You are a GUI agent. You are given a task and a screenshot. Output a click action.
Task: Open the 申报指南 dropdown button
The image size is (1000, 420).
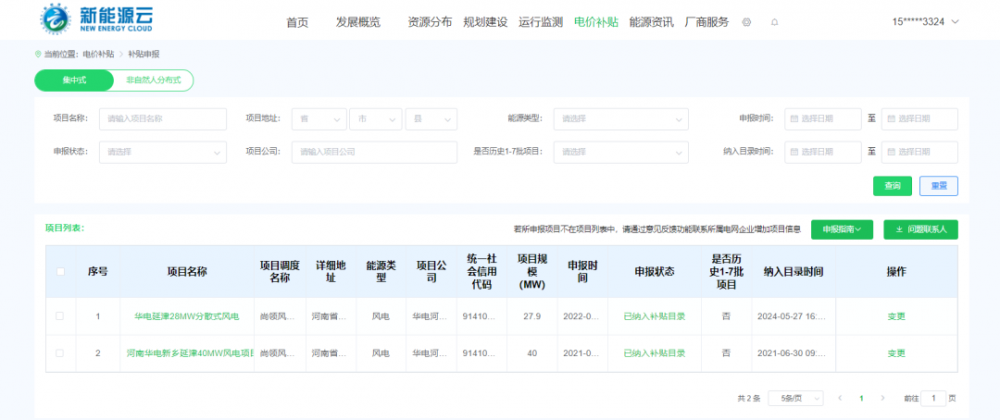coord(842,229)
